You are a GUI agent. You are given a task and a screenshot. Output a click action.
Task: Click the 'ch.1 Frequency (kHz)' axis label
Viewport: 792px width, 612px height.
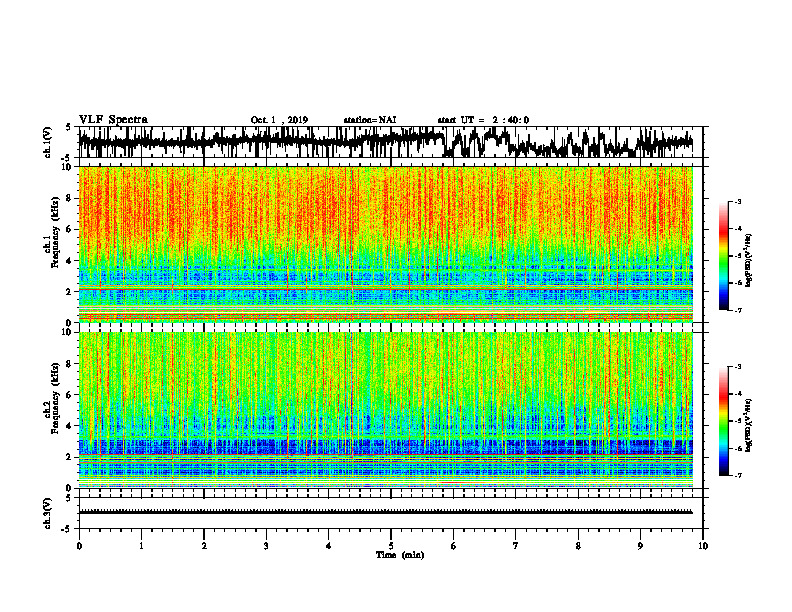52,232
